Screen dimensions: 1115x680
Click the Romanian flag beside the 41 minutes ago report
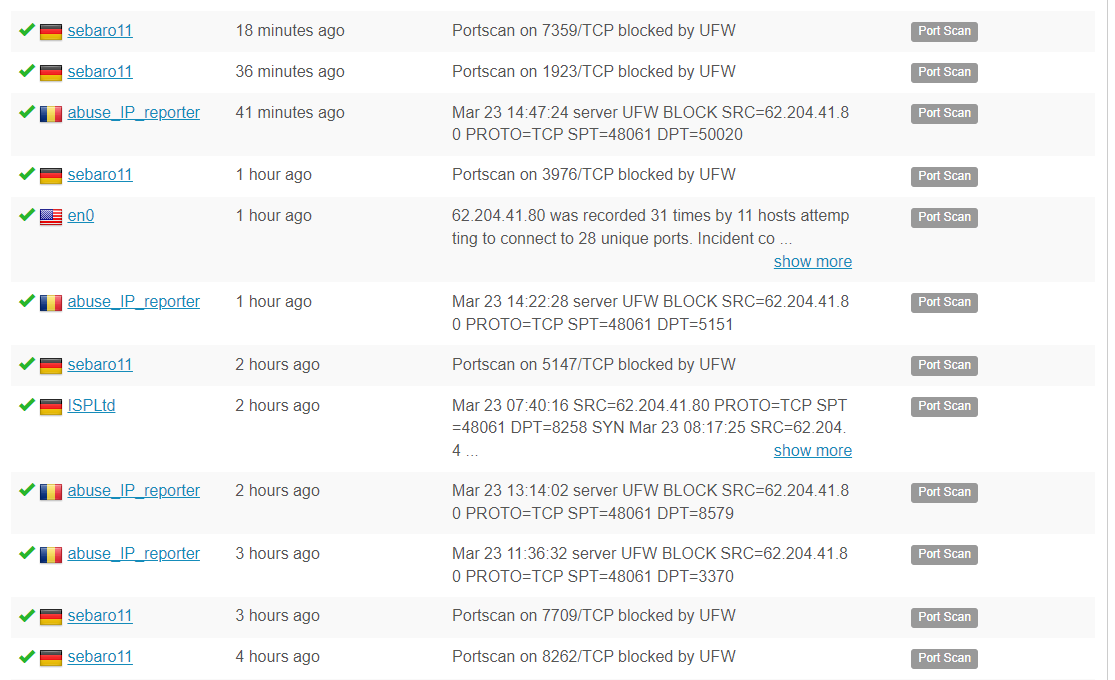coord(50,114)
